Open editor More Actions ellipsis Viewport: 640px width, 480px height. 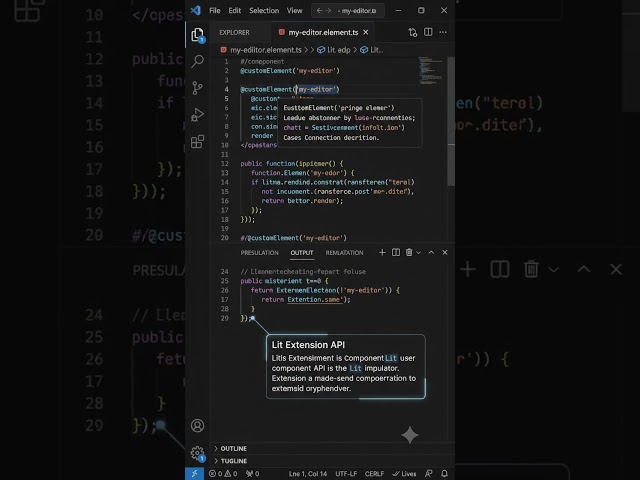[x=443, y=32]
